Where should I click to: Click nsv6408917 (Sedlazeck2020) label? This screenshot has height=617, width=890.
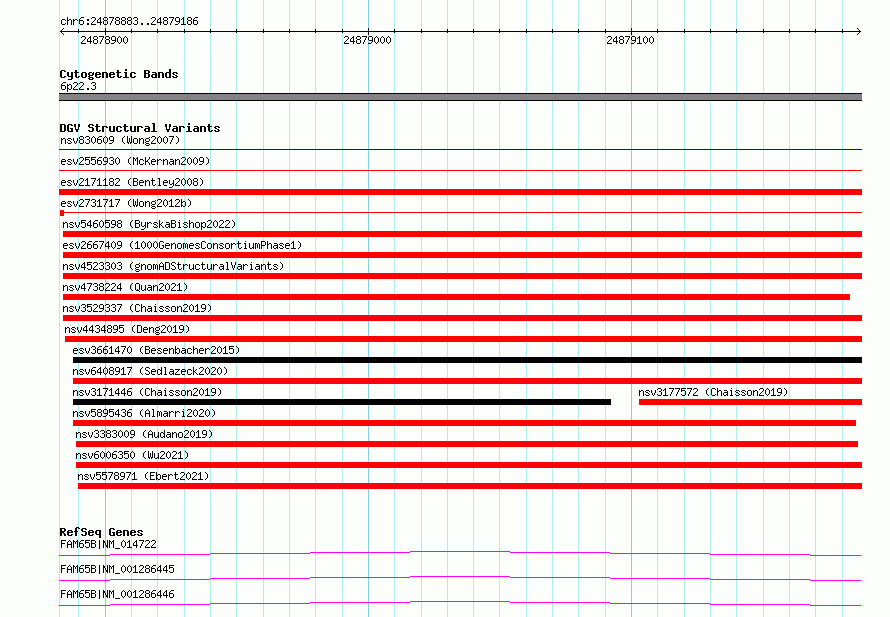(x=150, y=371)
